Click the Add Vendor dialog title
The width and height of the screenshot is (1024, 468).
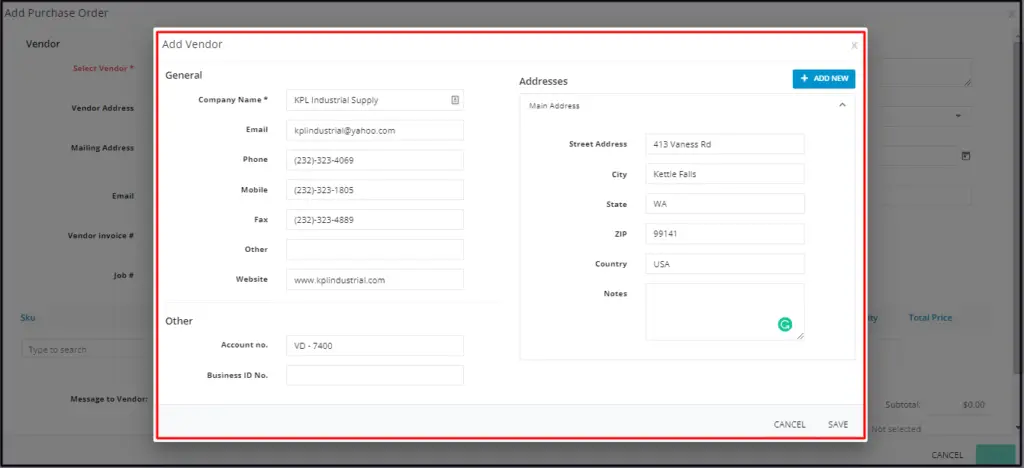click(192, 44)
